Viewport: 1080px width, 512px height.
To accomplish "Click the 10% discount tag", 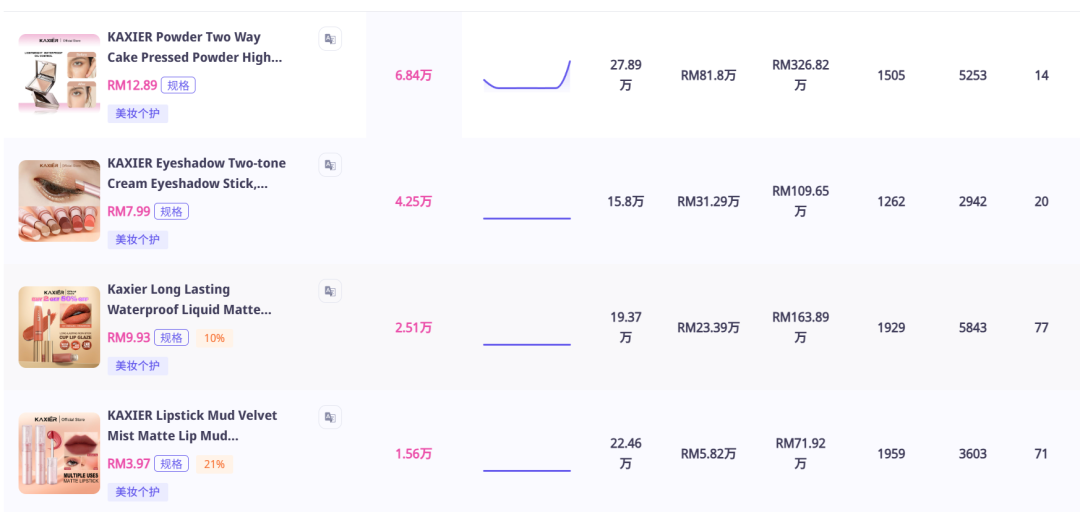I will pyautogui.click(x=214, y=338).
